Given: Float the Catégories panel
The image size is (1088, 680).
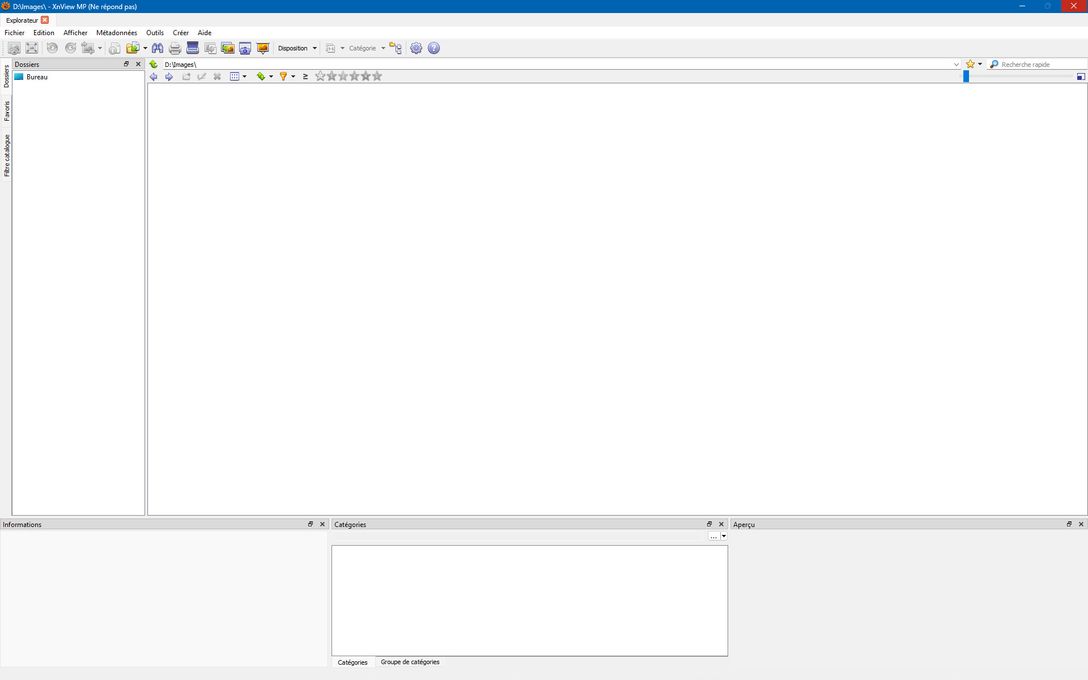Looking at the screenshot, I should click(x=709, y=524).
